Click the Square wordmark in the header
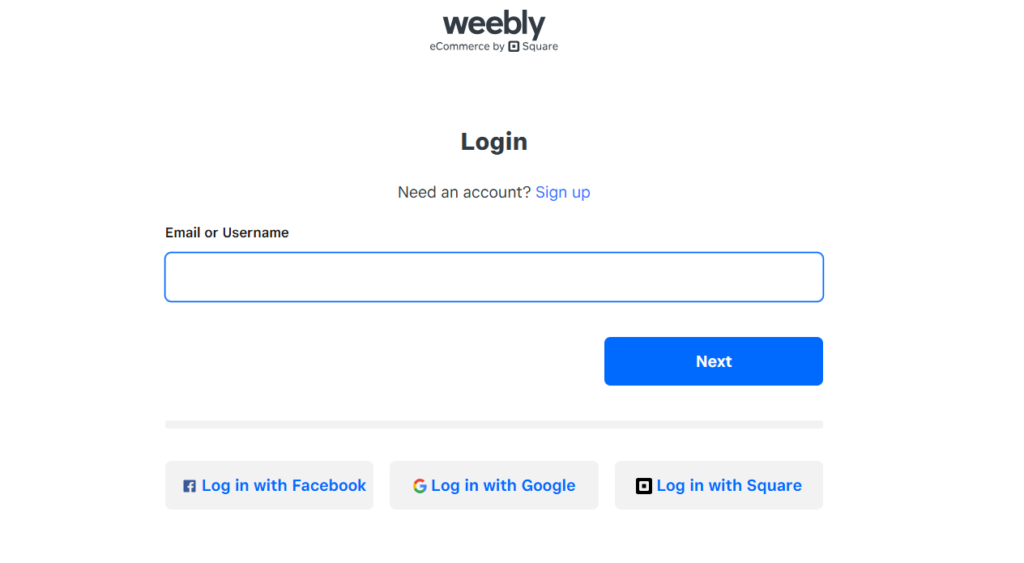Screen dimensions: 1024x563 540,46
